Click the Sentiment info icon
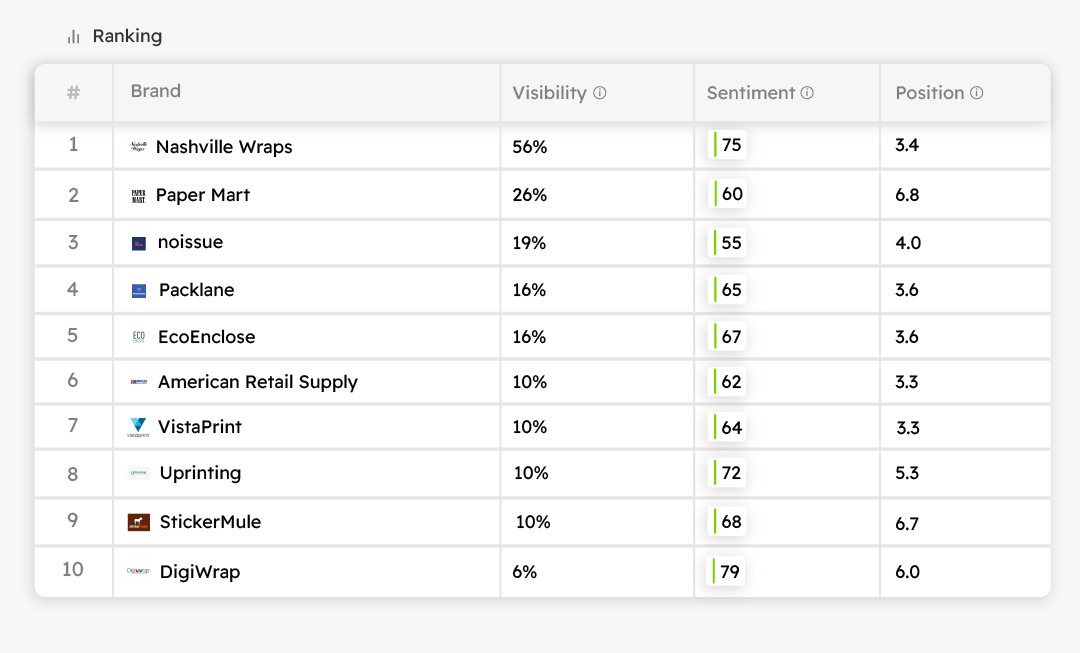 807,93
